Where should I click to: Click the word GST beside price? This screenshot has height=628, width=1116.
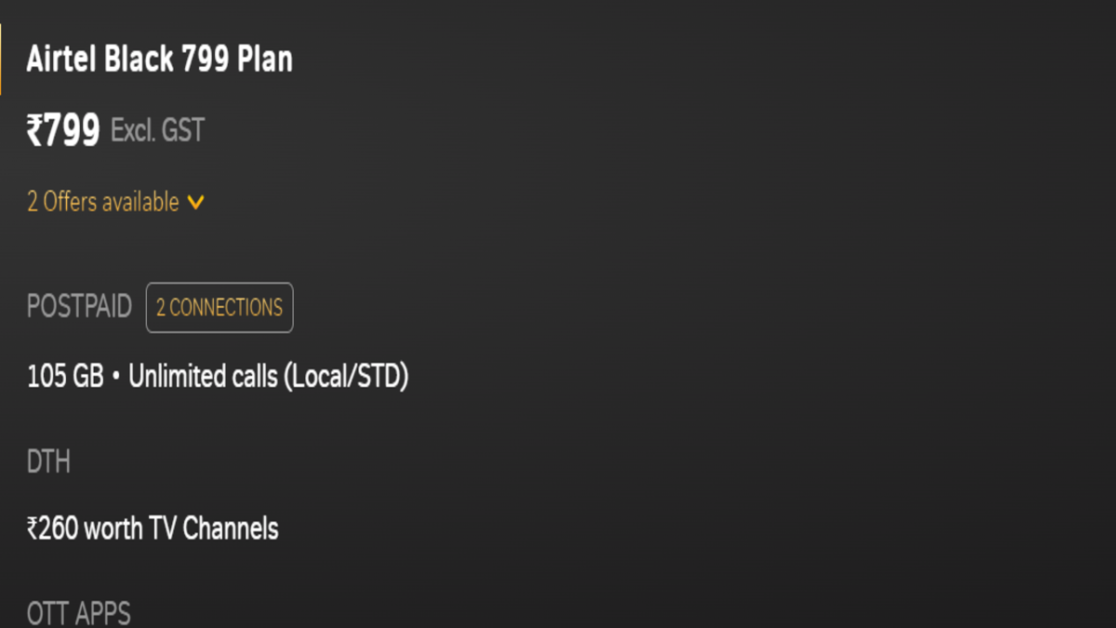tap(183, 130)
